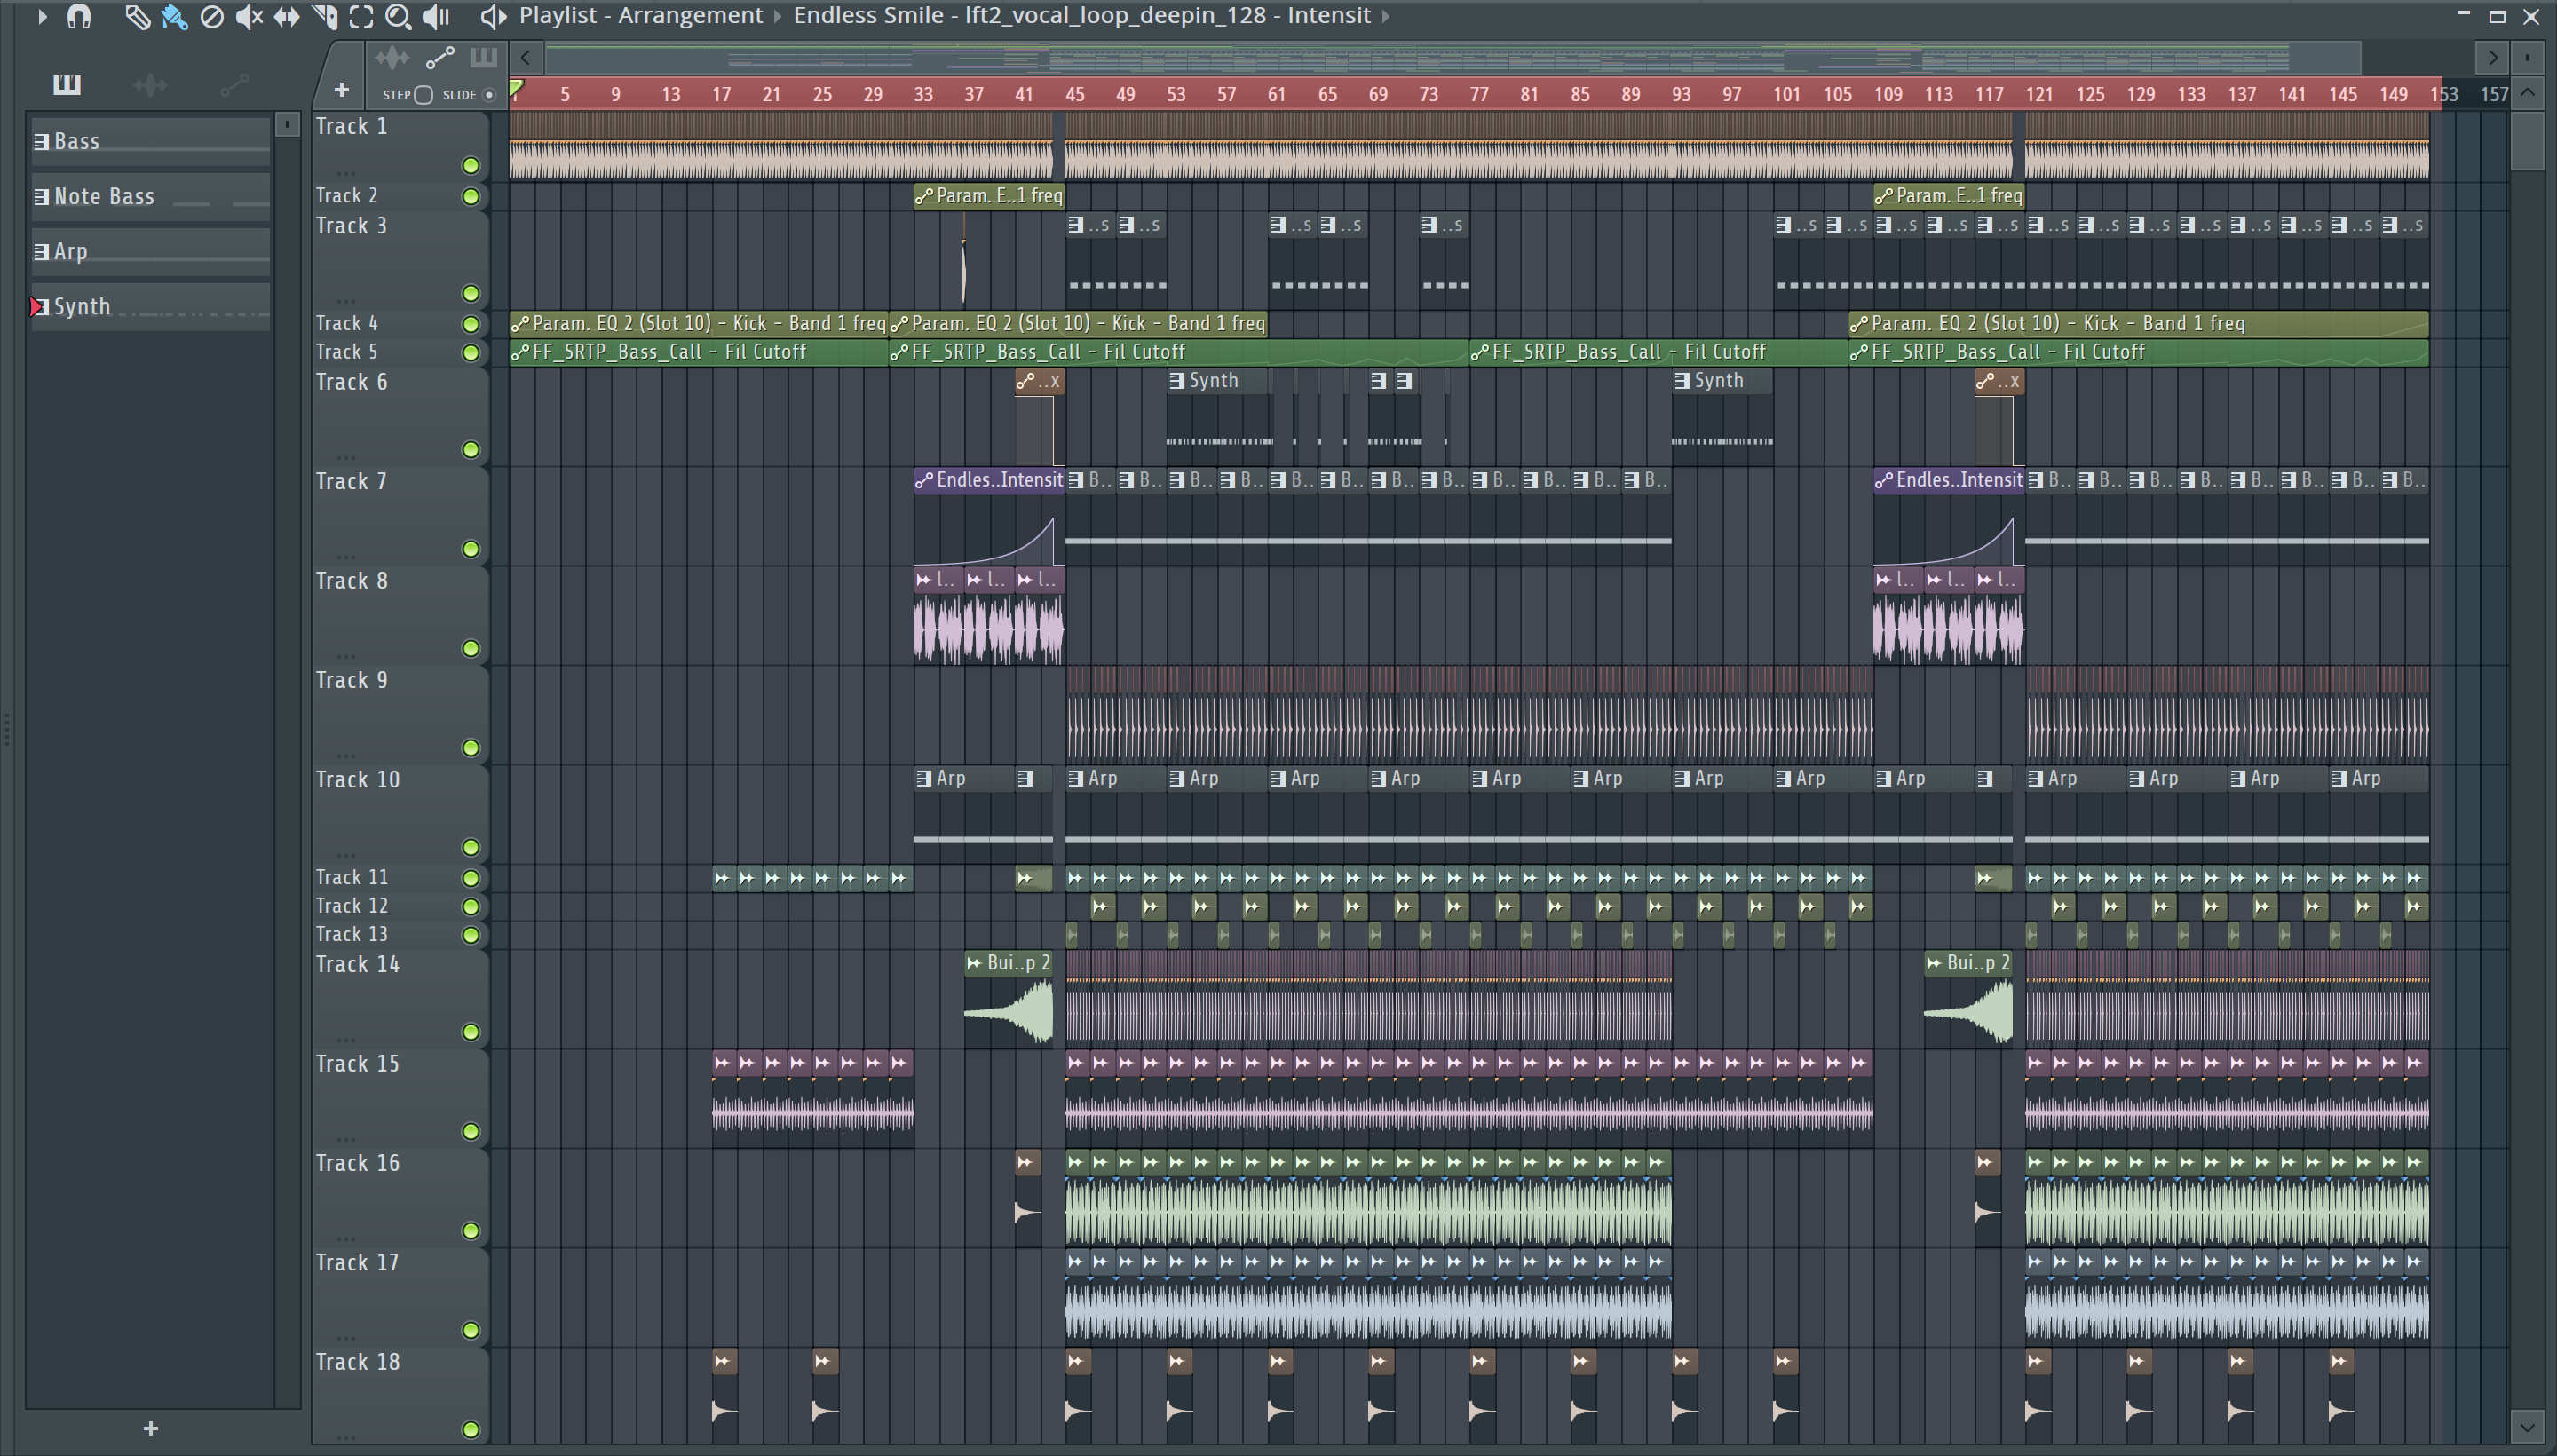
Task: Select the Mute tool
Action: coord(249,16)
